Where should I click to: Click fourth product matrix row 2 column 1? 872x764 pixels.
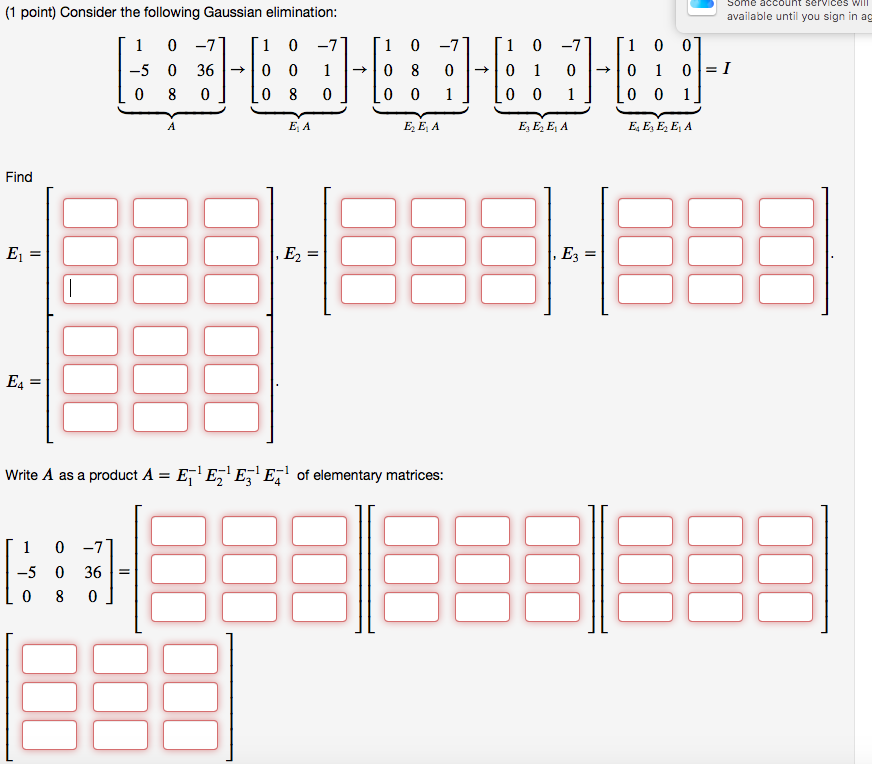(49, 697)
